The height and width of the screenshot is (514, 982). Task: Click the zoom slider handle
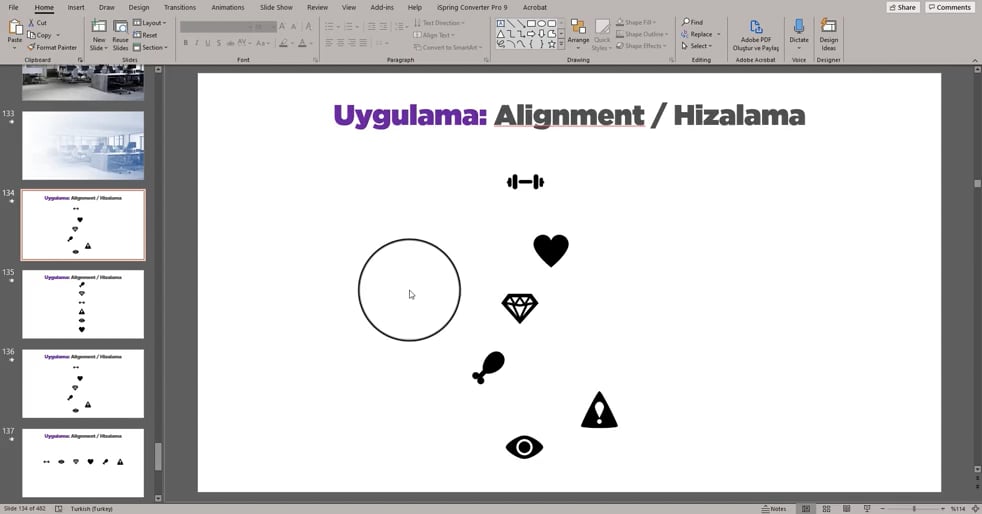click(914, 509)
